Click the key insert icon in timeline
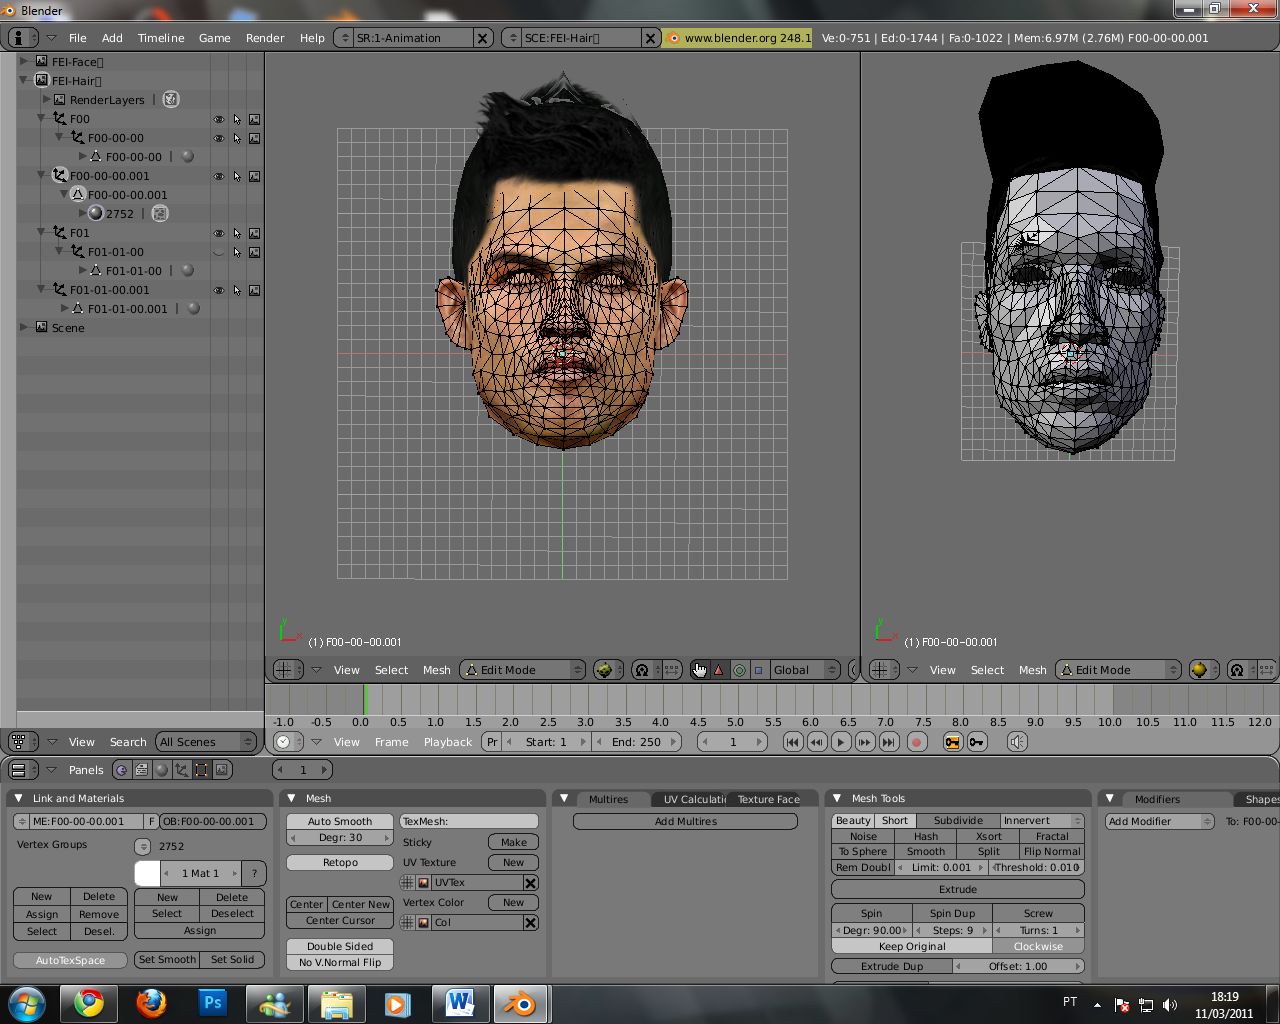Image resolution: width=1280 pixels, height=1024 pixels. (977, 742)
